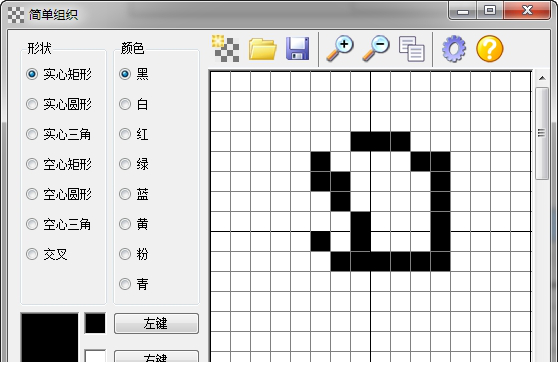558x376 pixels.
Task: Choose the 青 color radio button
Action: (133, 284)
